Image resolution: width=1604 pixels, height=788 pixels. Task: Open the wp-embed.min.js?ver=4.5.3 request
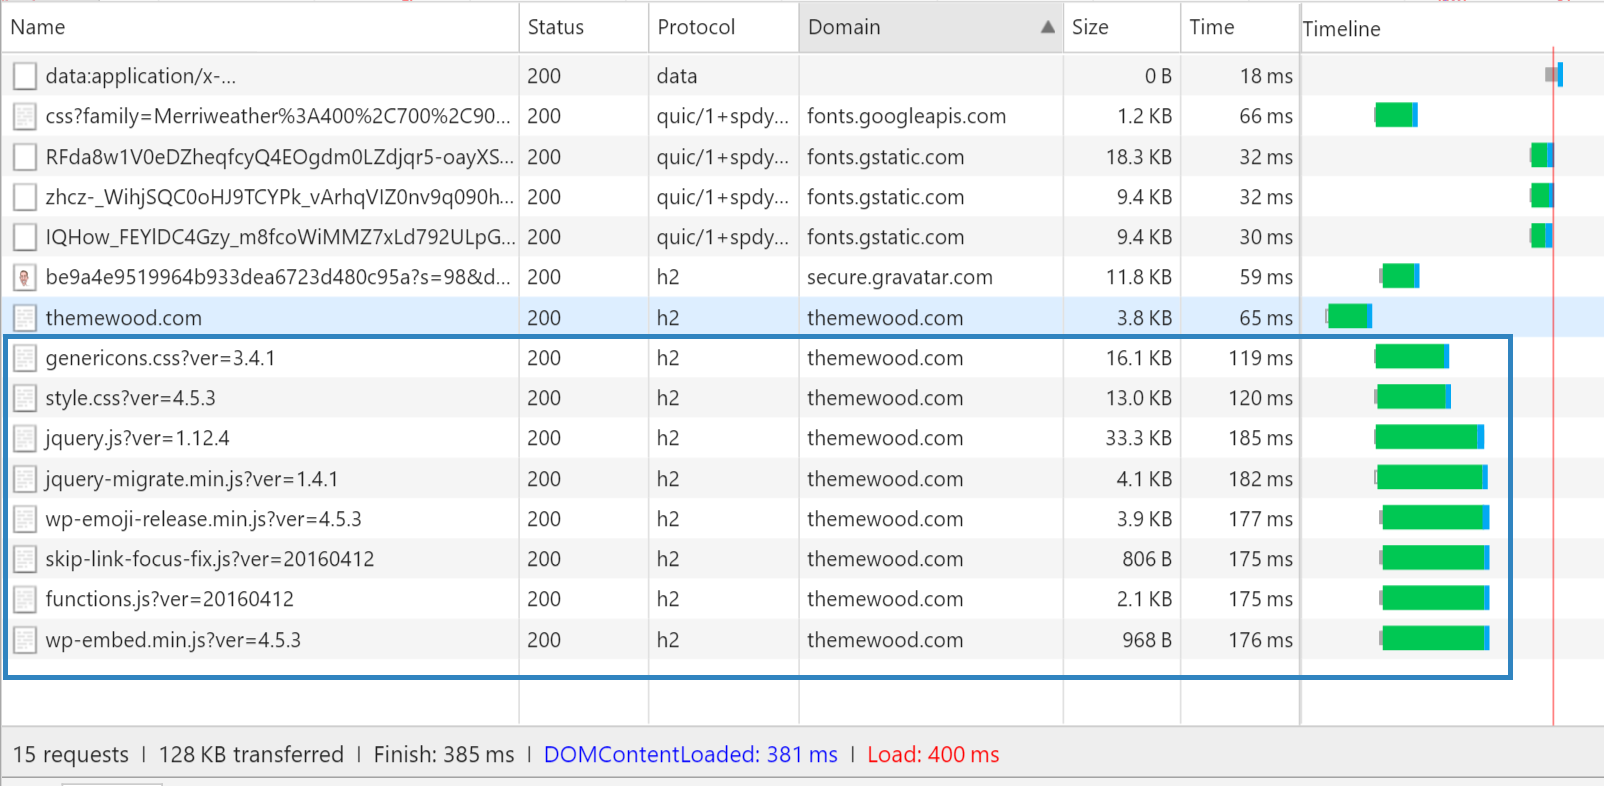pyautogui.click(x=173, y=640)
